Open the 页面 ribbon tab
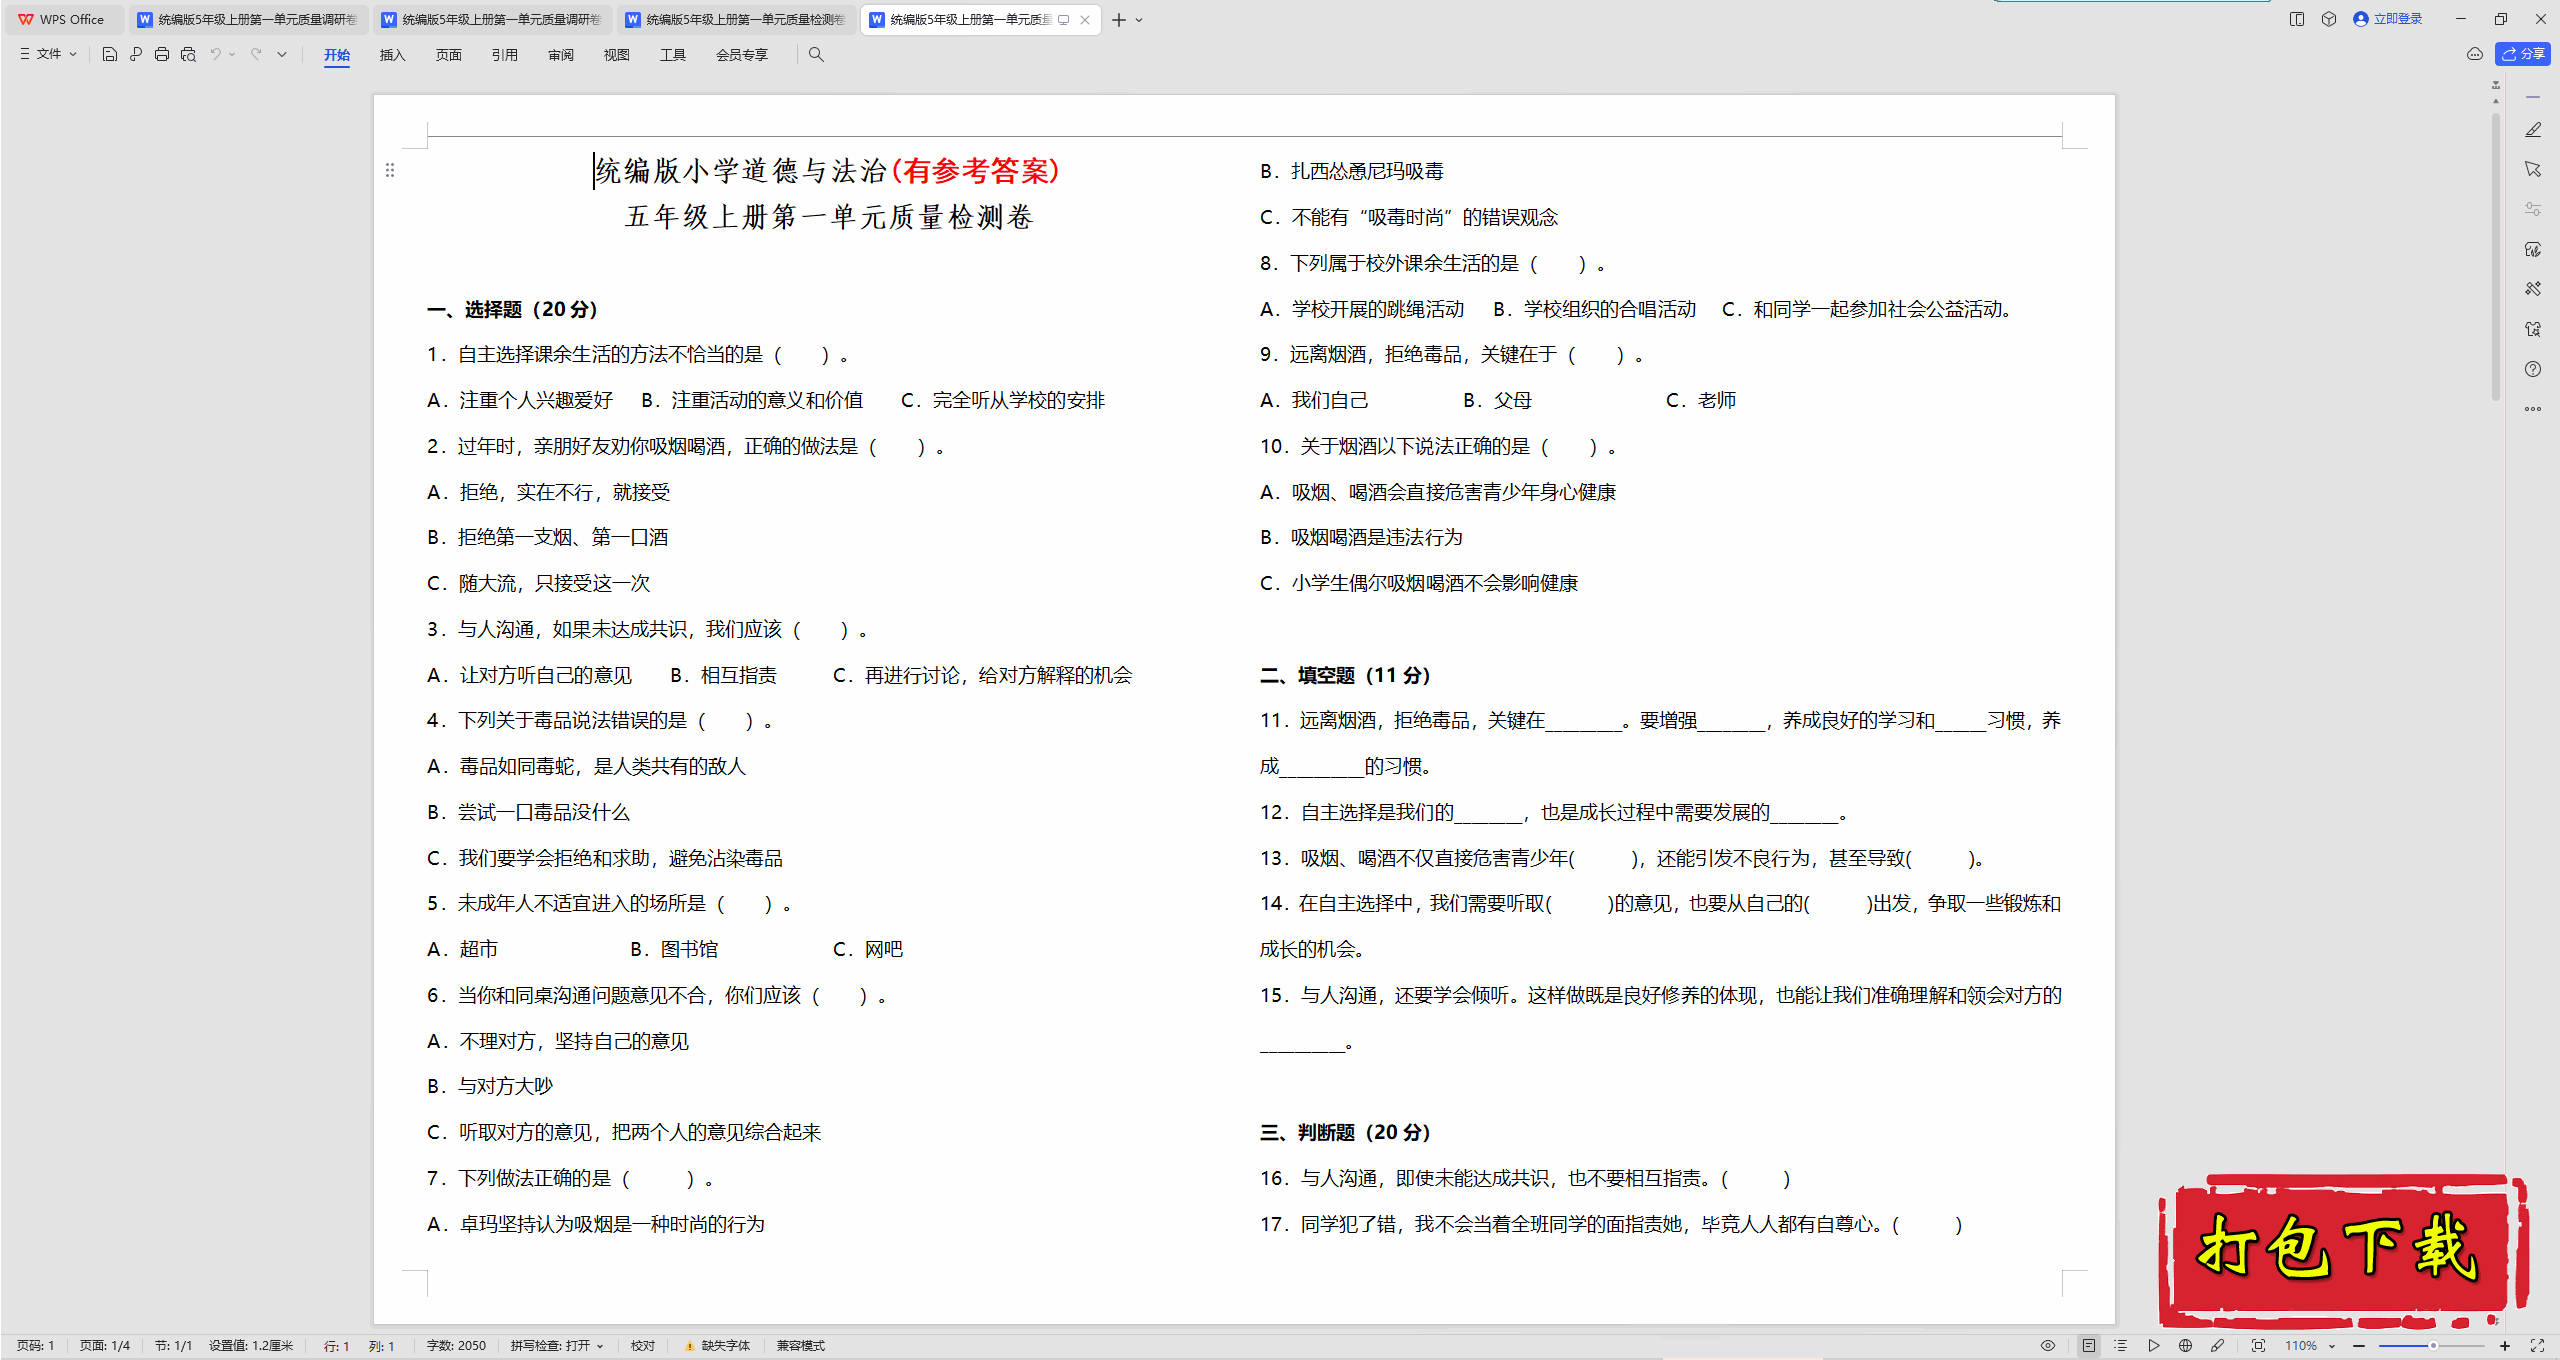2560x1360 pixels. pos(449,55)
